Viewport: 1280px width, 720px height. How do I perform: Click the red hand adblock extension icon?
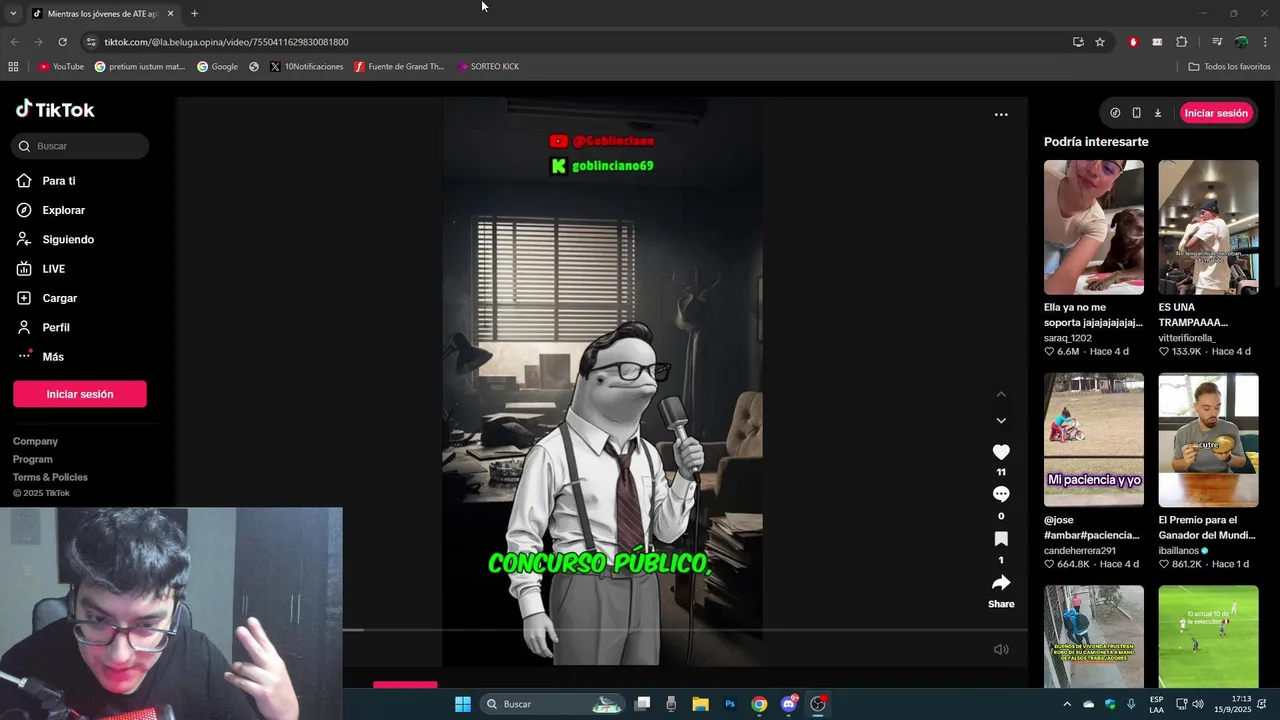pyautogui.click(x=1133, y=42)
